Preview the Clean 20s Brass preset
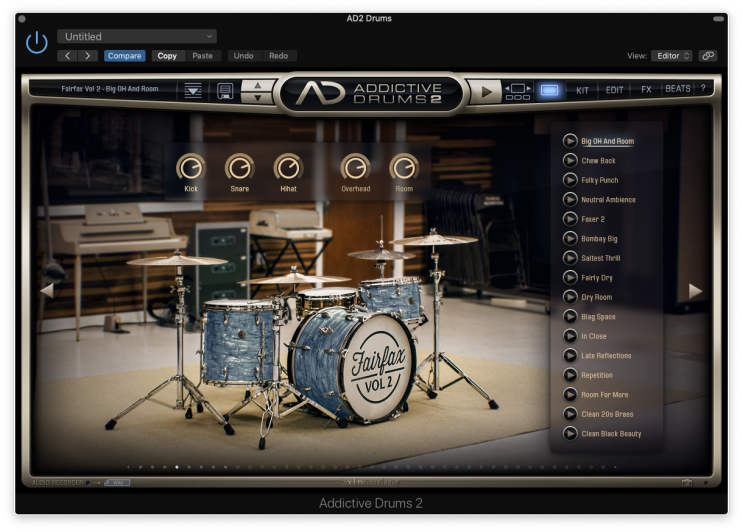The height and width of the screenshot is (532, 743). point(570,414)
